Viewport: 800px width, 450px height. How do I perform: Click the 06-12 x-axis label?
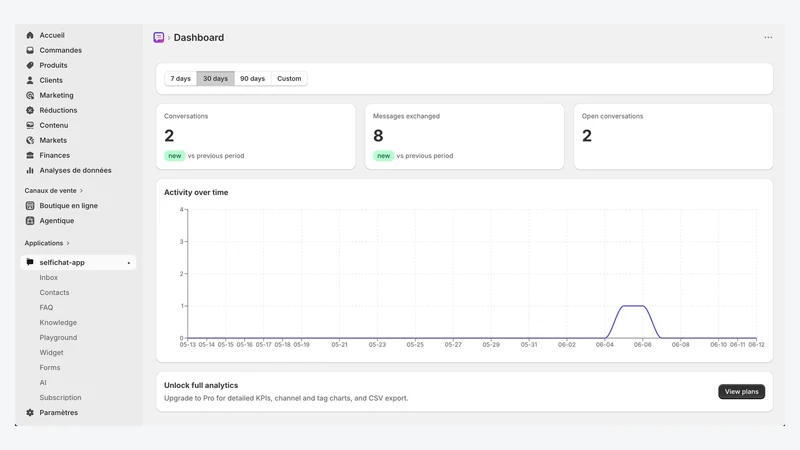[x=756, y=345]
